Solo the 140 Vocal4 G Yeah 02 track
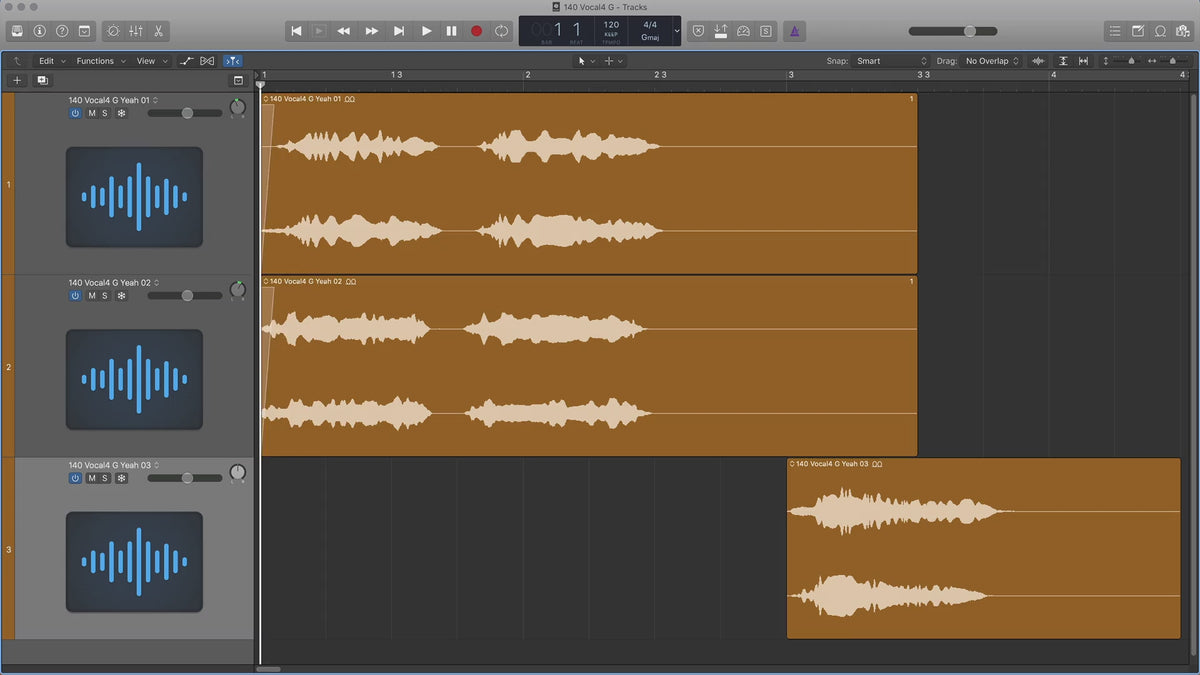The image size is (1200, 675). [x=105, y=296]
